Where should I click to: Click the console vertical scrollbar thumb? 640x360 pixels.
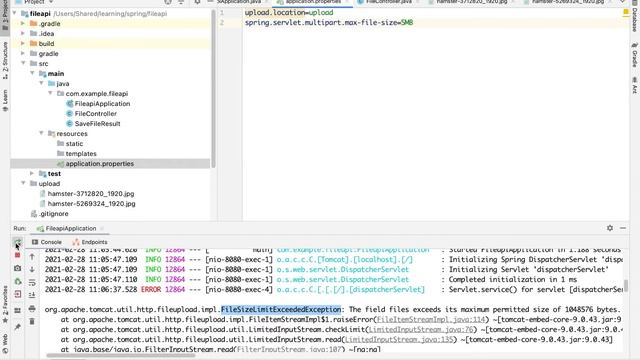[626, 285]
